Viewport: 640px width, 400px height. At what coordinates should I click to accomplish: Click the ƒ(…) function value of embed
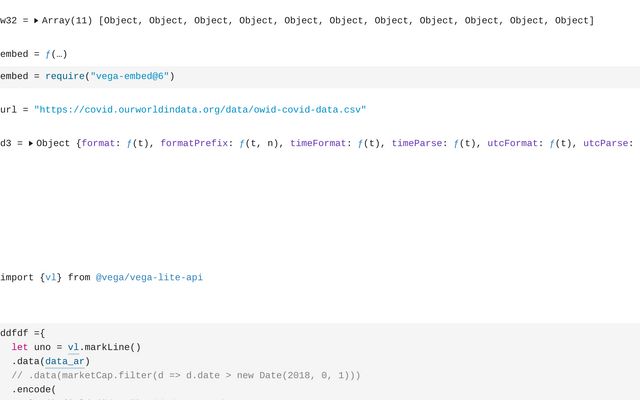(56, 54)
